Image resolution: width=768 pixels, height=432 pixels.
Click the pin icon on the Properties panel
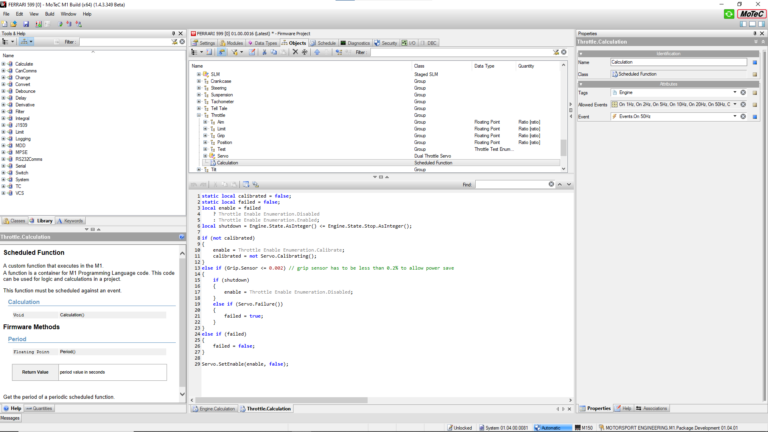coord(755,33)
